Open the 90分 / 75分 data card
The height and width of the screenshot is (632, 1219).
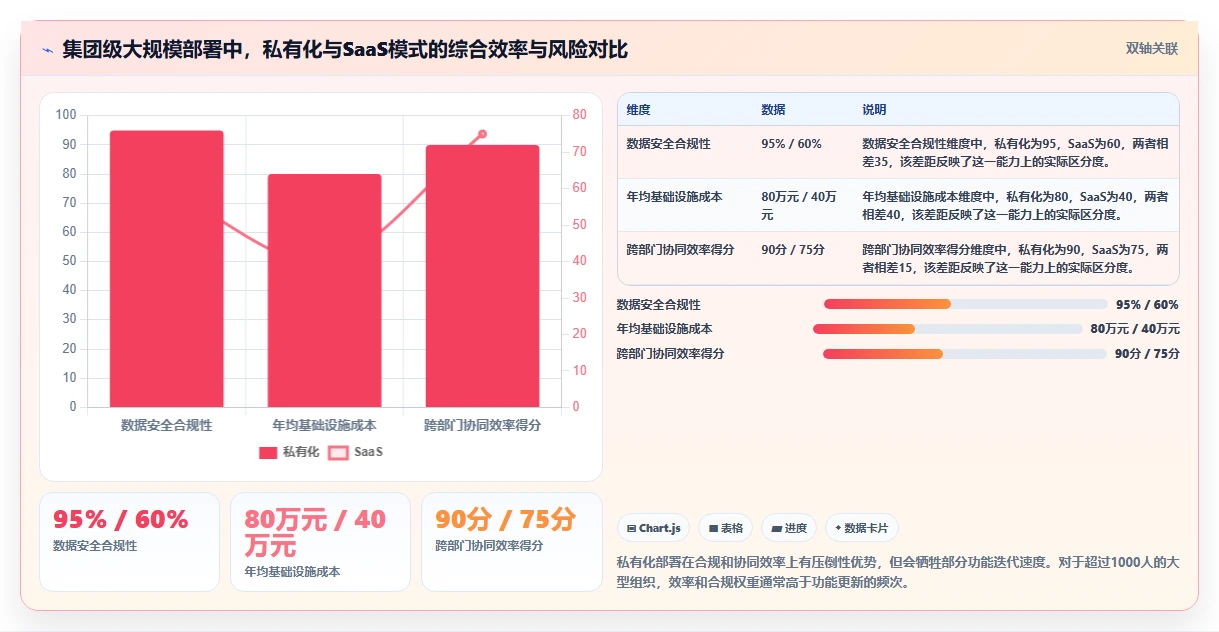pos(511,542)
